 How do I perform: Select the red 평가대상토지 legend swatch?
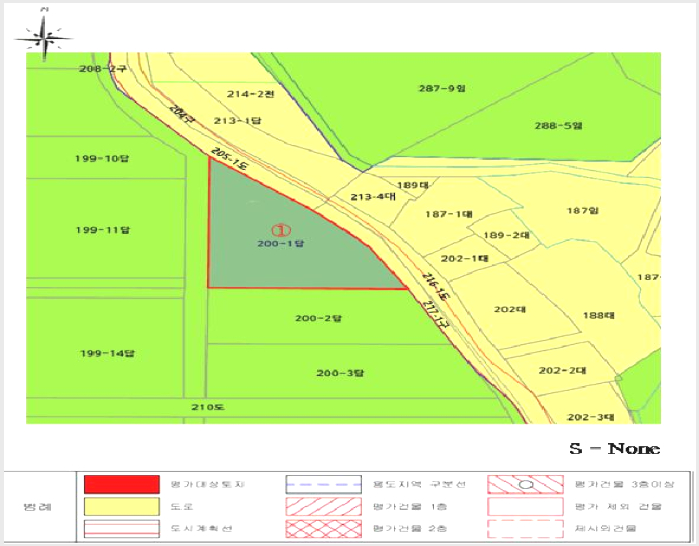coord(122,484)
